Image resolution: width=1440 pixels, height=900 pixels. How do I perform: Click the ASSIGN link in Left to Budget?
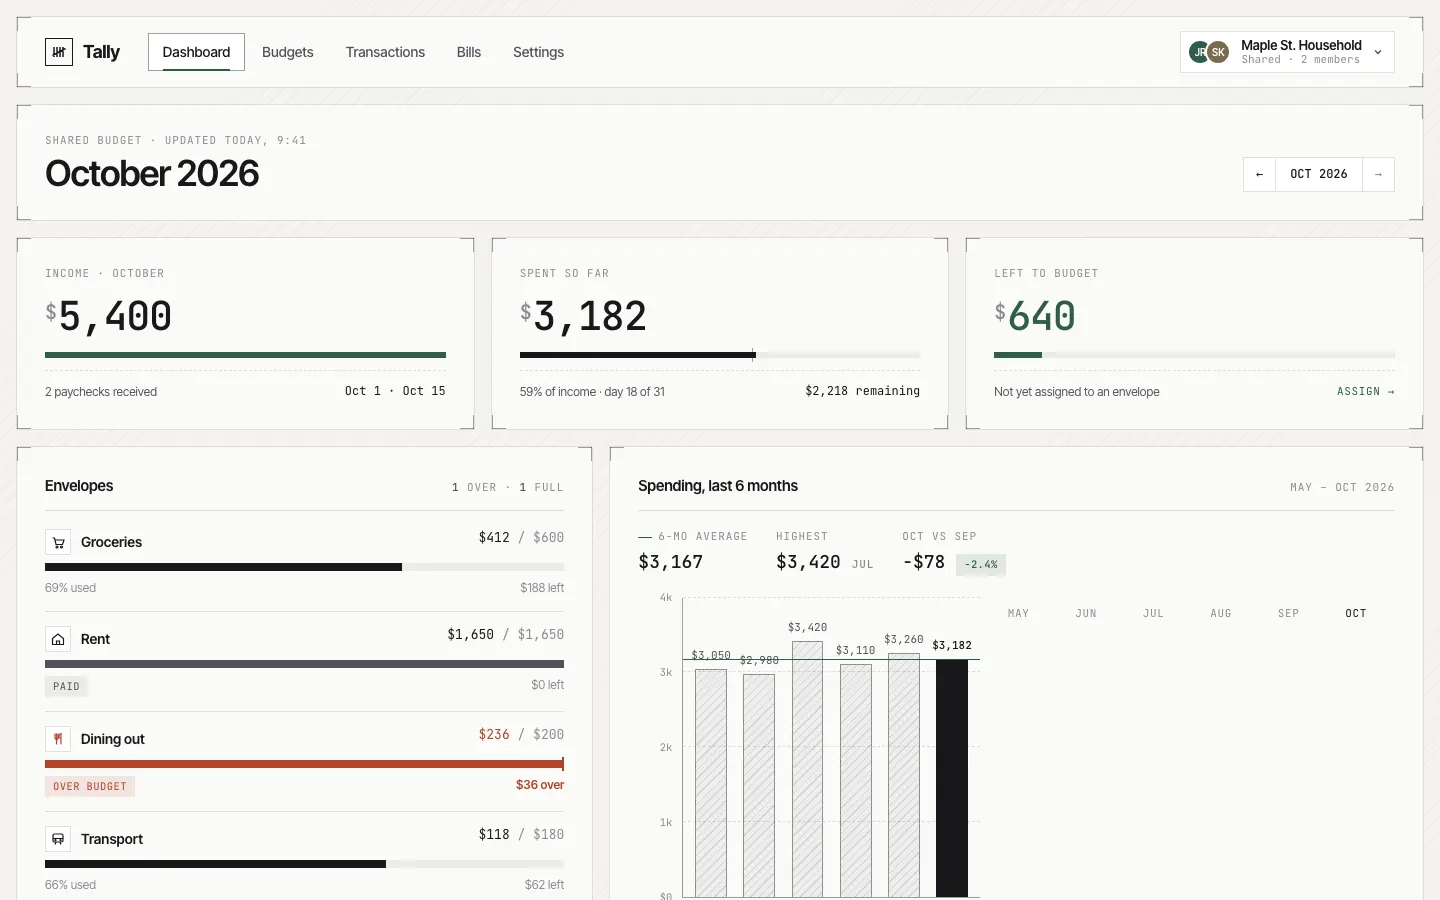click(1365, 392)
